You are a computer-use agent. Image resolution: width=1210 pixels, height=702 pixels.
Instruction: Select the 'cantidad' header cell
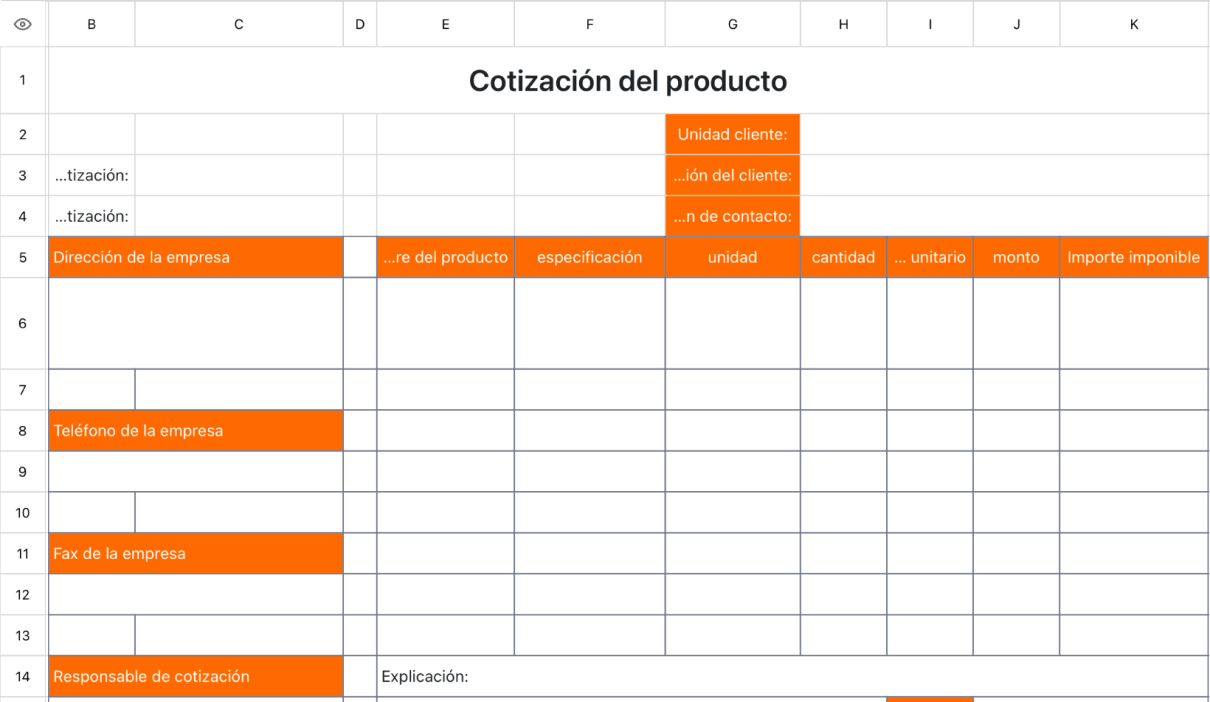click(x=844, y=257)
